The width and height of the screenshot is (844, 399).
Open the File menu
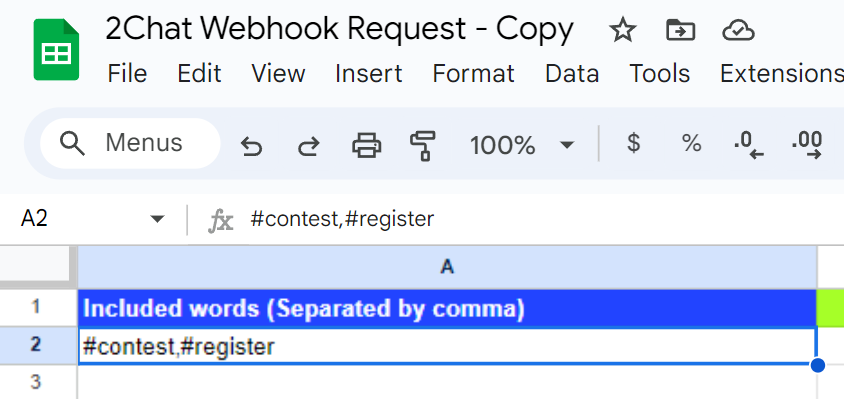(127, 73)
